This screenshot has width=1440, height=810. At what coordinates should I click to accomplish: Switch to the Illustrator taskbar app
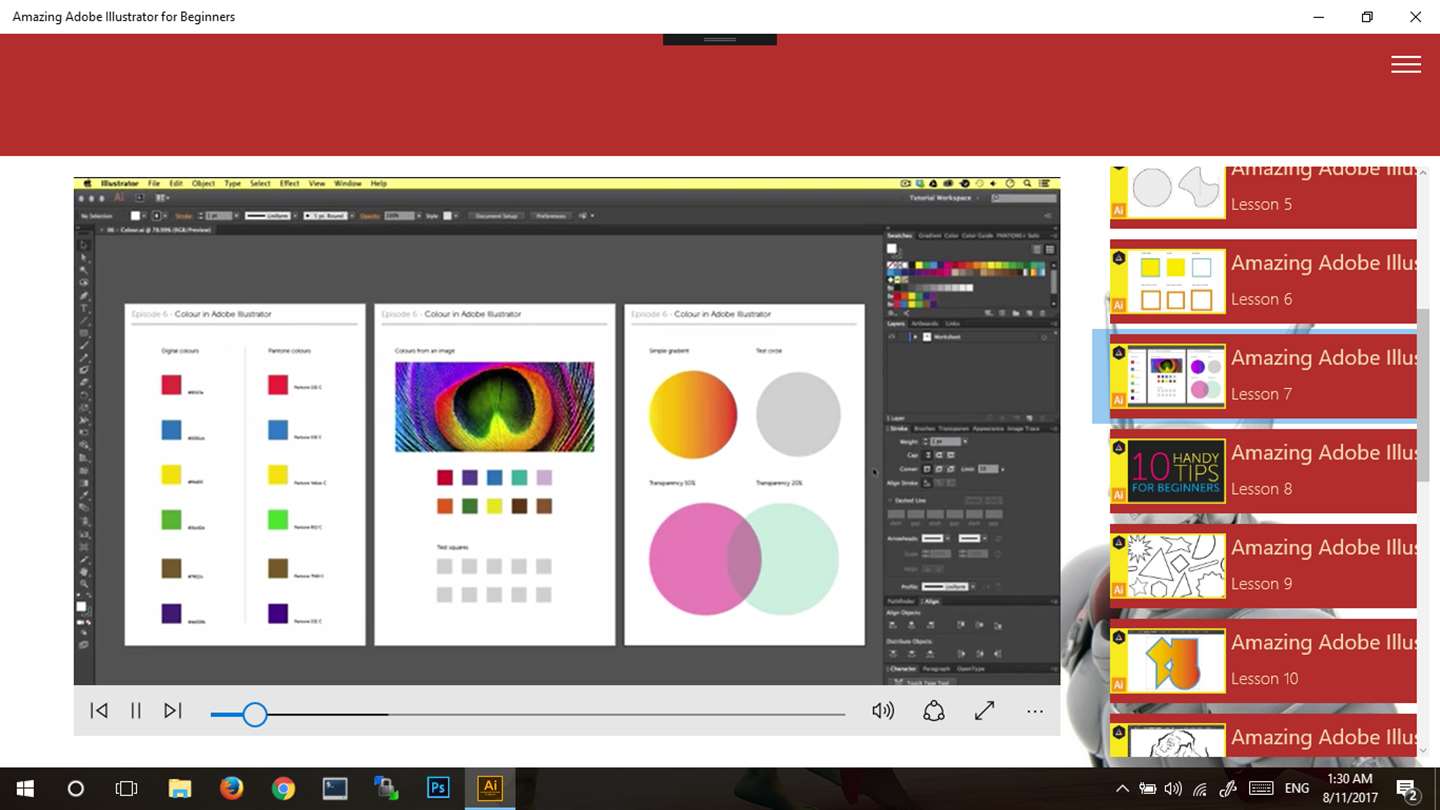click(x=490, y=789)
